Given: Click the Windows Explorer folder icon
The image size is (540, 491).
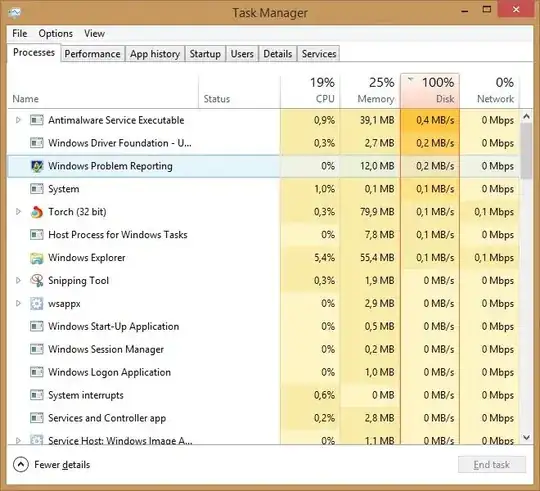Looking at the screenshot, I should [37, 258].
